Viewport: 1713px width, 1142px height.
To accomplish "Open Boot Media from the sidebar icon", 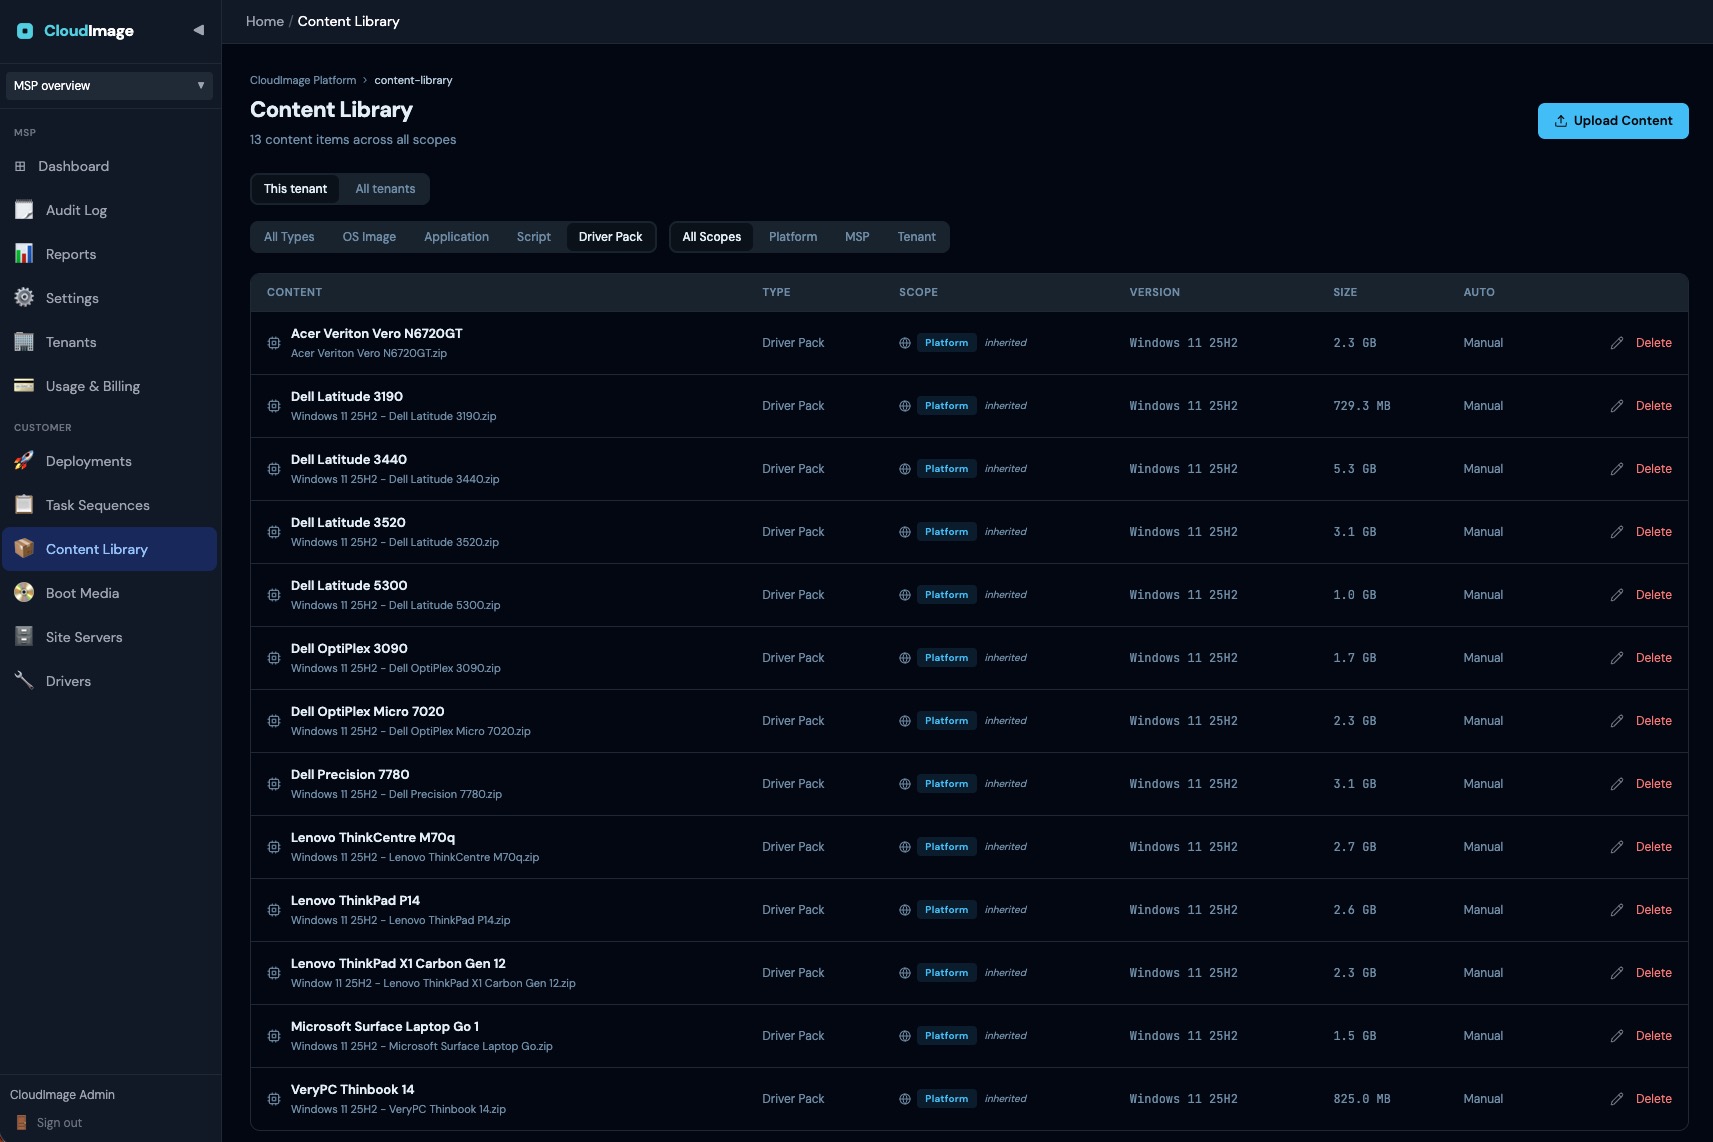I will pyautogui.click(x=24, y=593).
